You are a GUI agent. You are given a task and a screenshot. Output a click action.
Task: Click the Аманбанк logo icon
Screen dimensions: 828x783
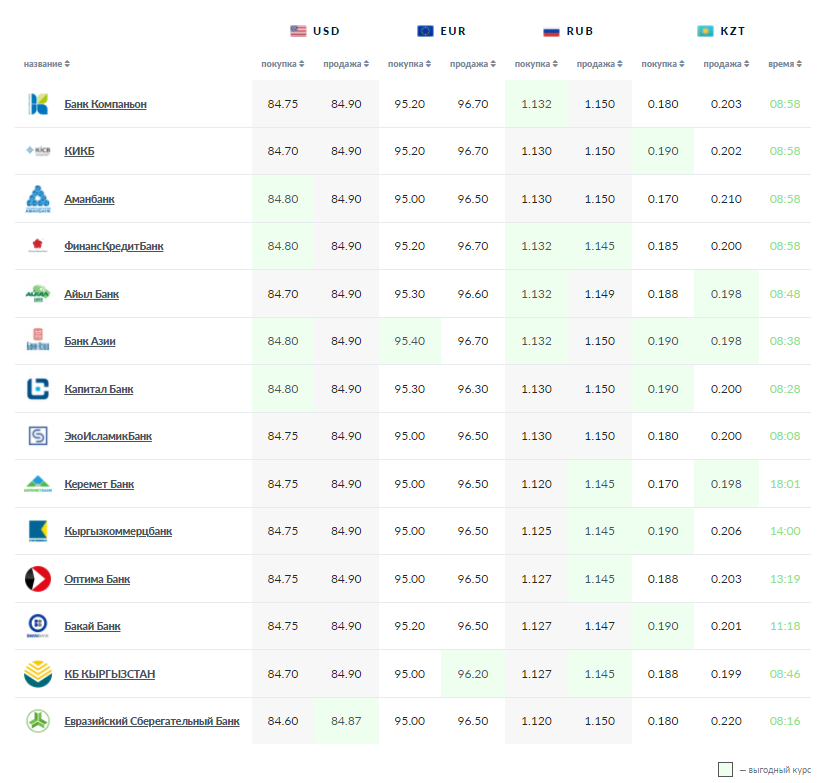tap(38, 199)
